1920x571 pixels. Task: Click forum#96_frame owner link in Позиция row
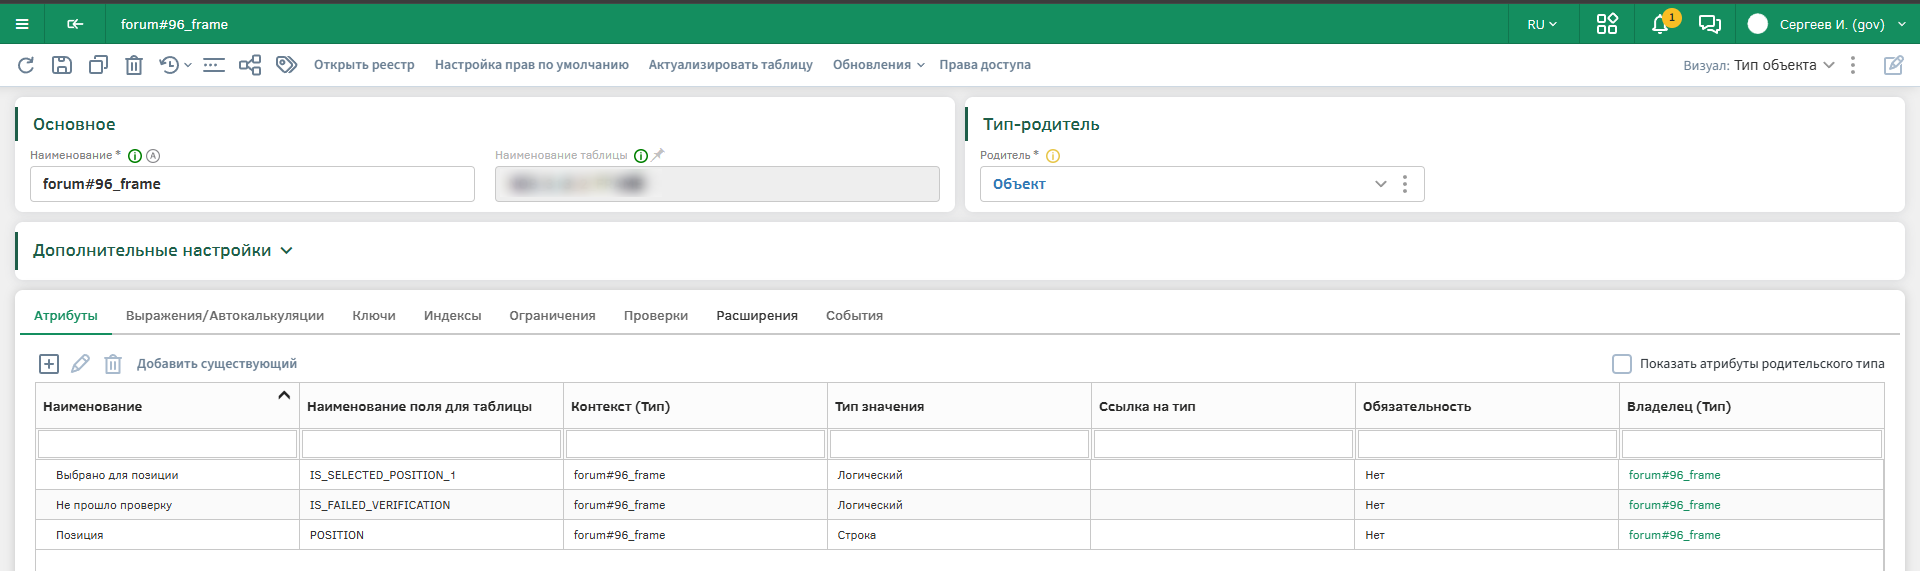coord(1674,535)
